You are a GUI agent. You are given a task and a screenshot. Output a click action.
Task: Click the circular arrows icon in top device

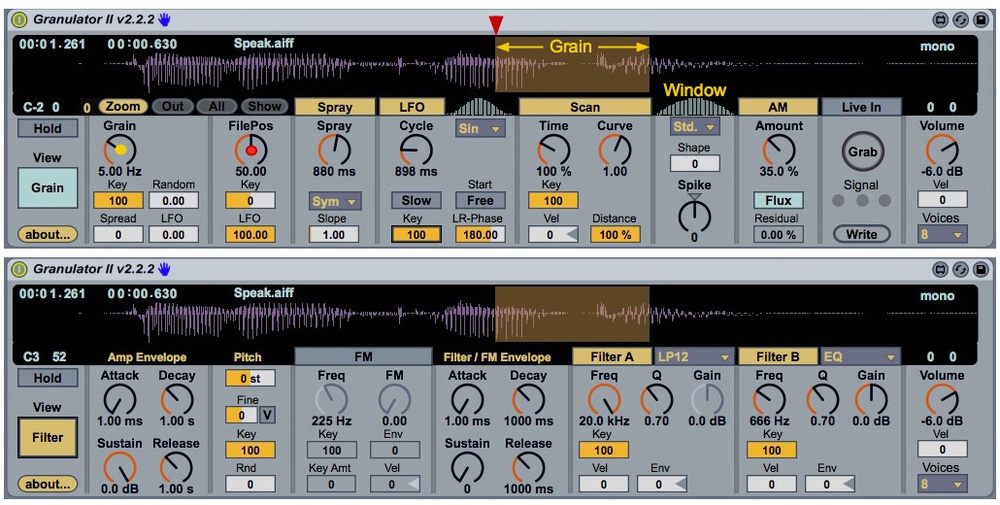pyautogui.click(x=960, y=20)
